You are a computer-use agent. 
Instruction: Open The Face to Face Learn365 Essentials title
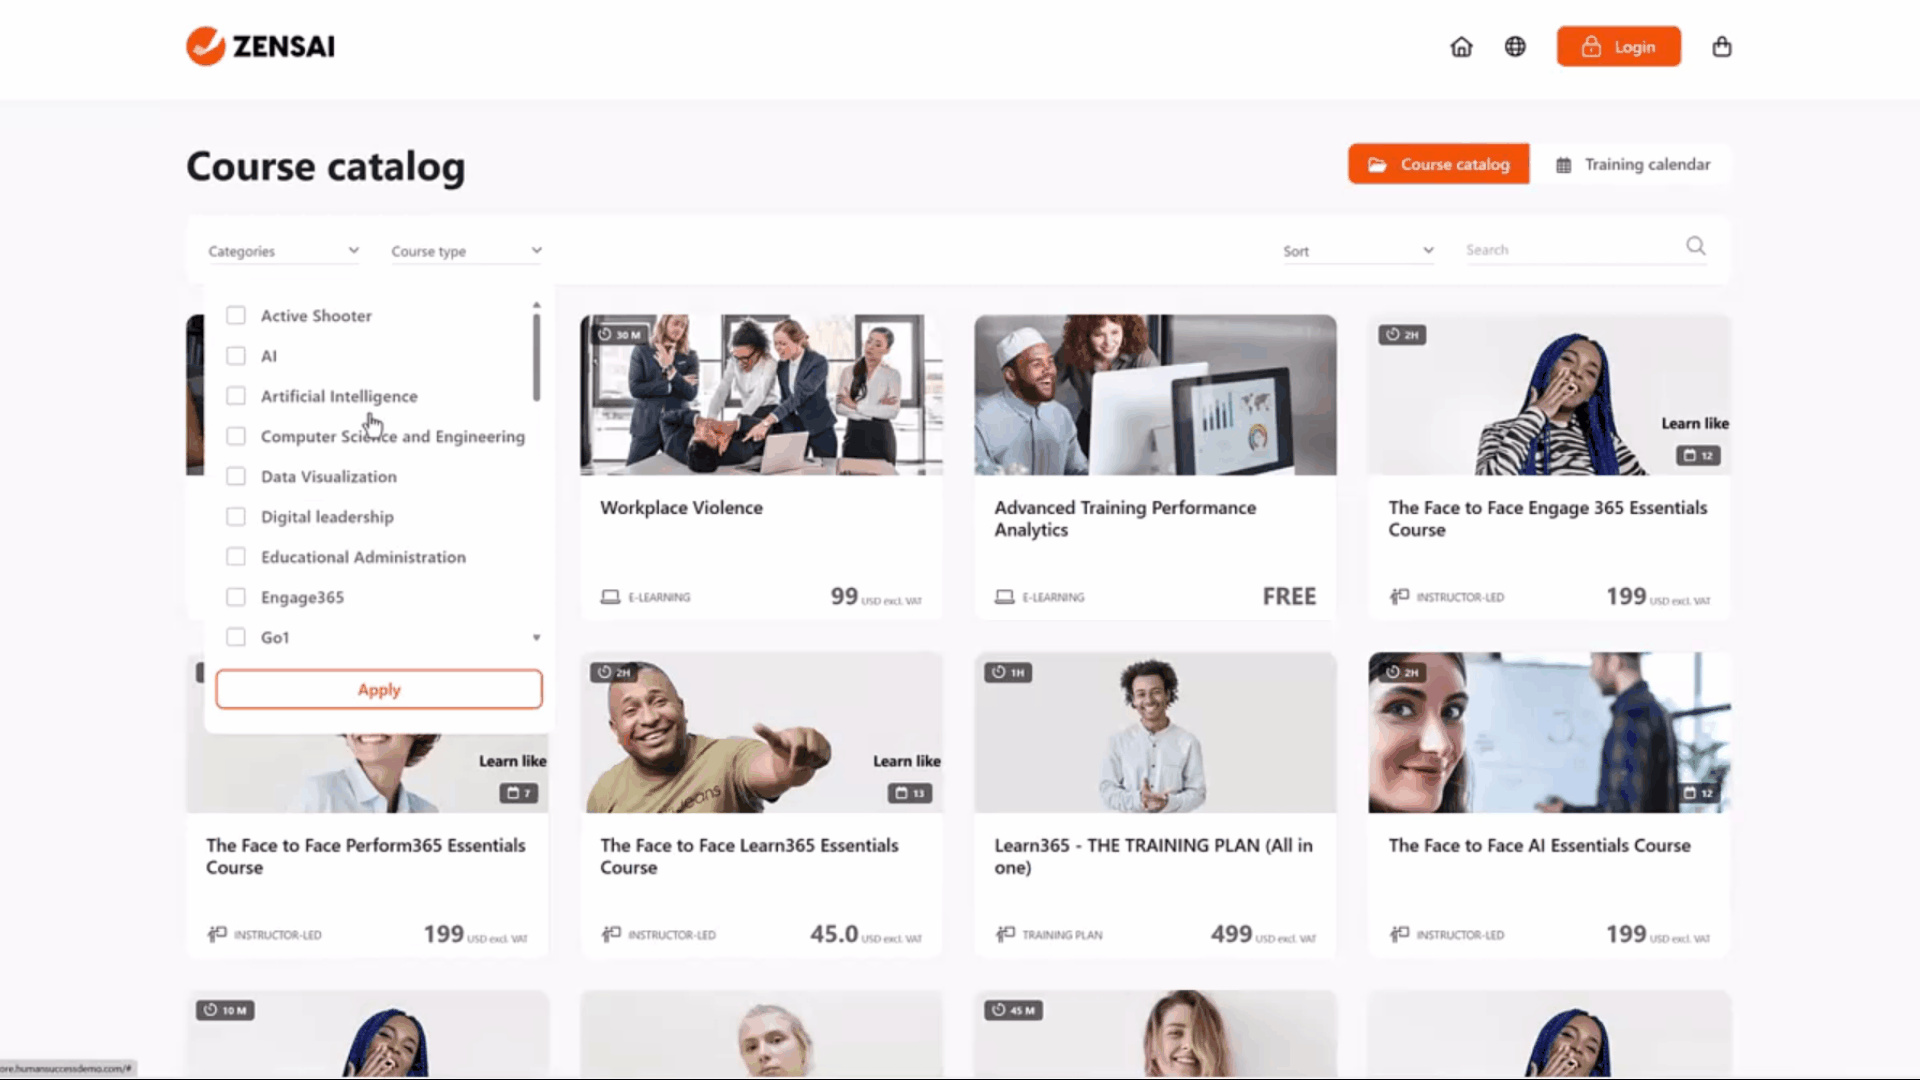(749, 856)
